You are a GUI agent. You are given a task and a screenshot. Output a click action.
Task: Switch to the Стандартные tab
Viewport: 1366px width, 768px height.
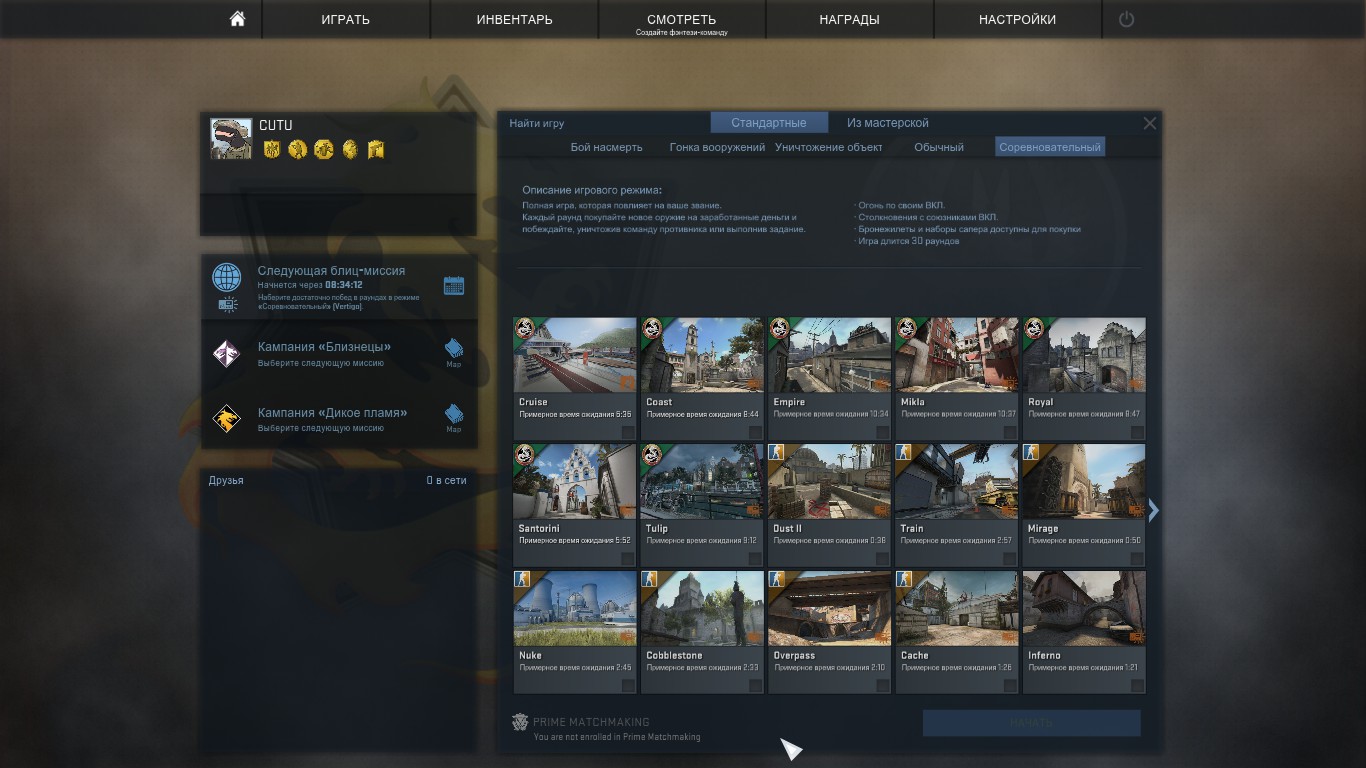[769, 123]
